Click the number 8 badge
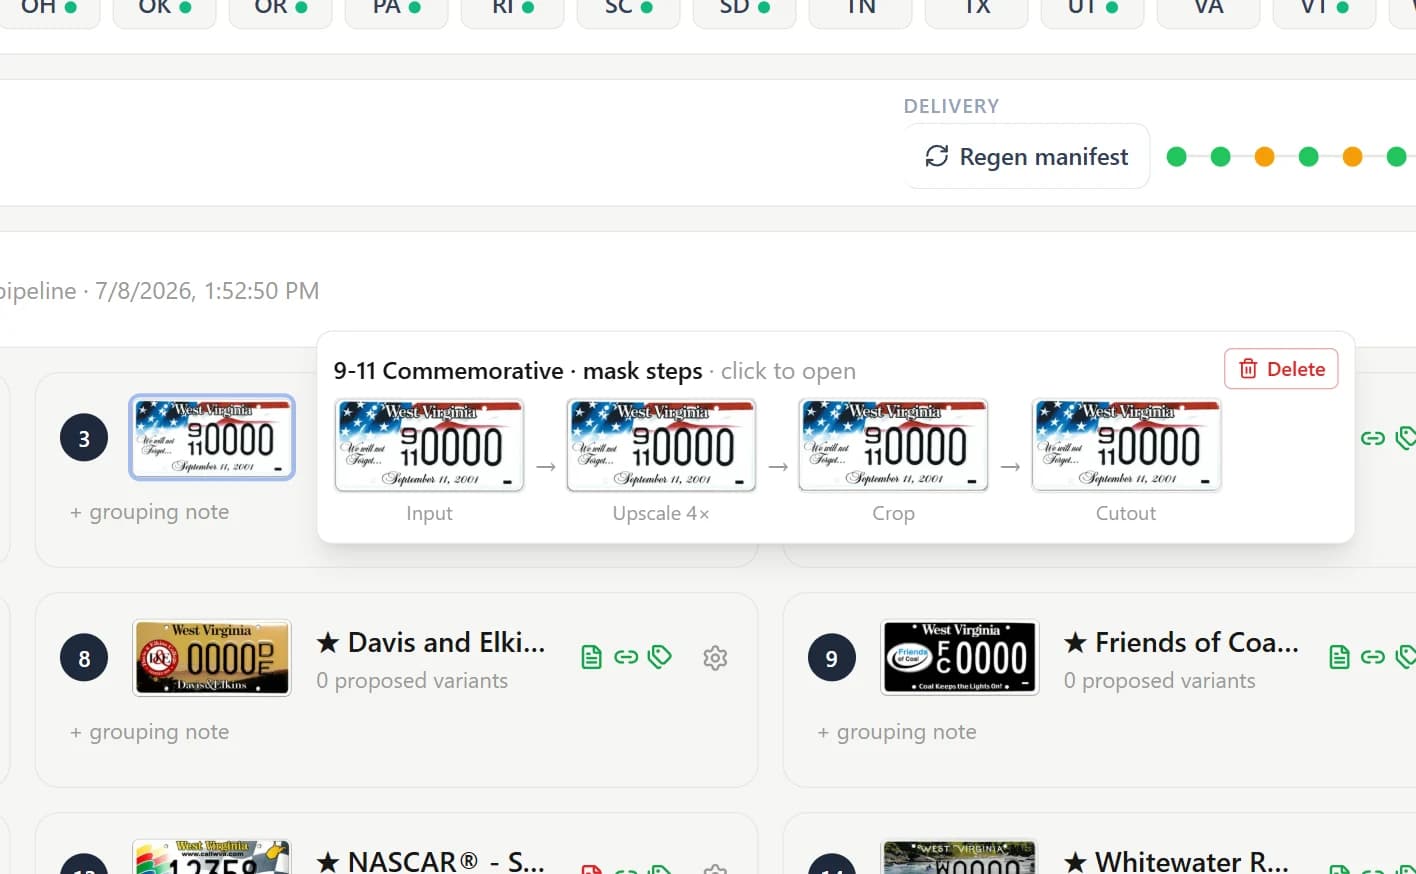Screen dimensions: 1416x874 84,658
